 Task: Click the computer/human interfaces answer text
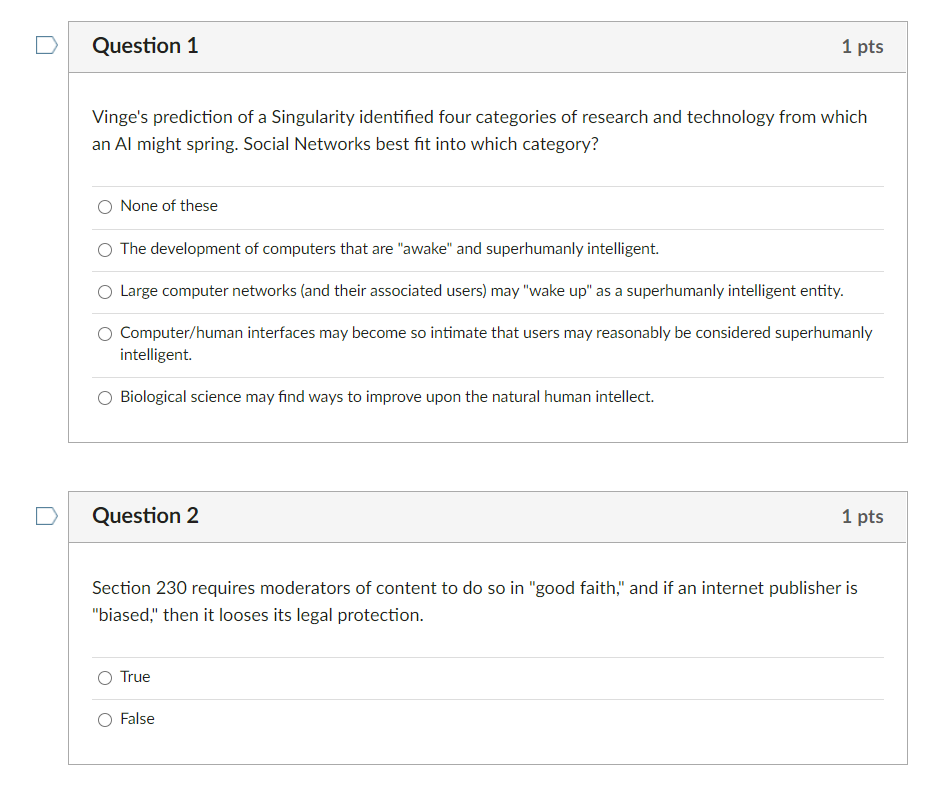pos(495,333)
